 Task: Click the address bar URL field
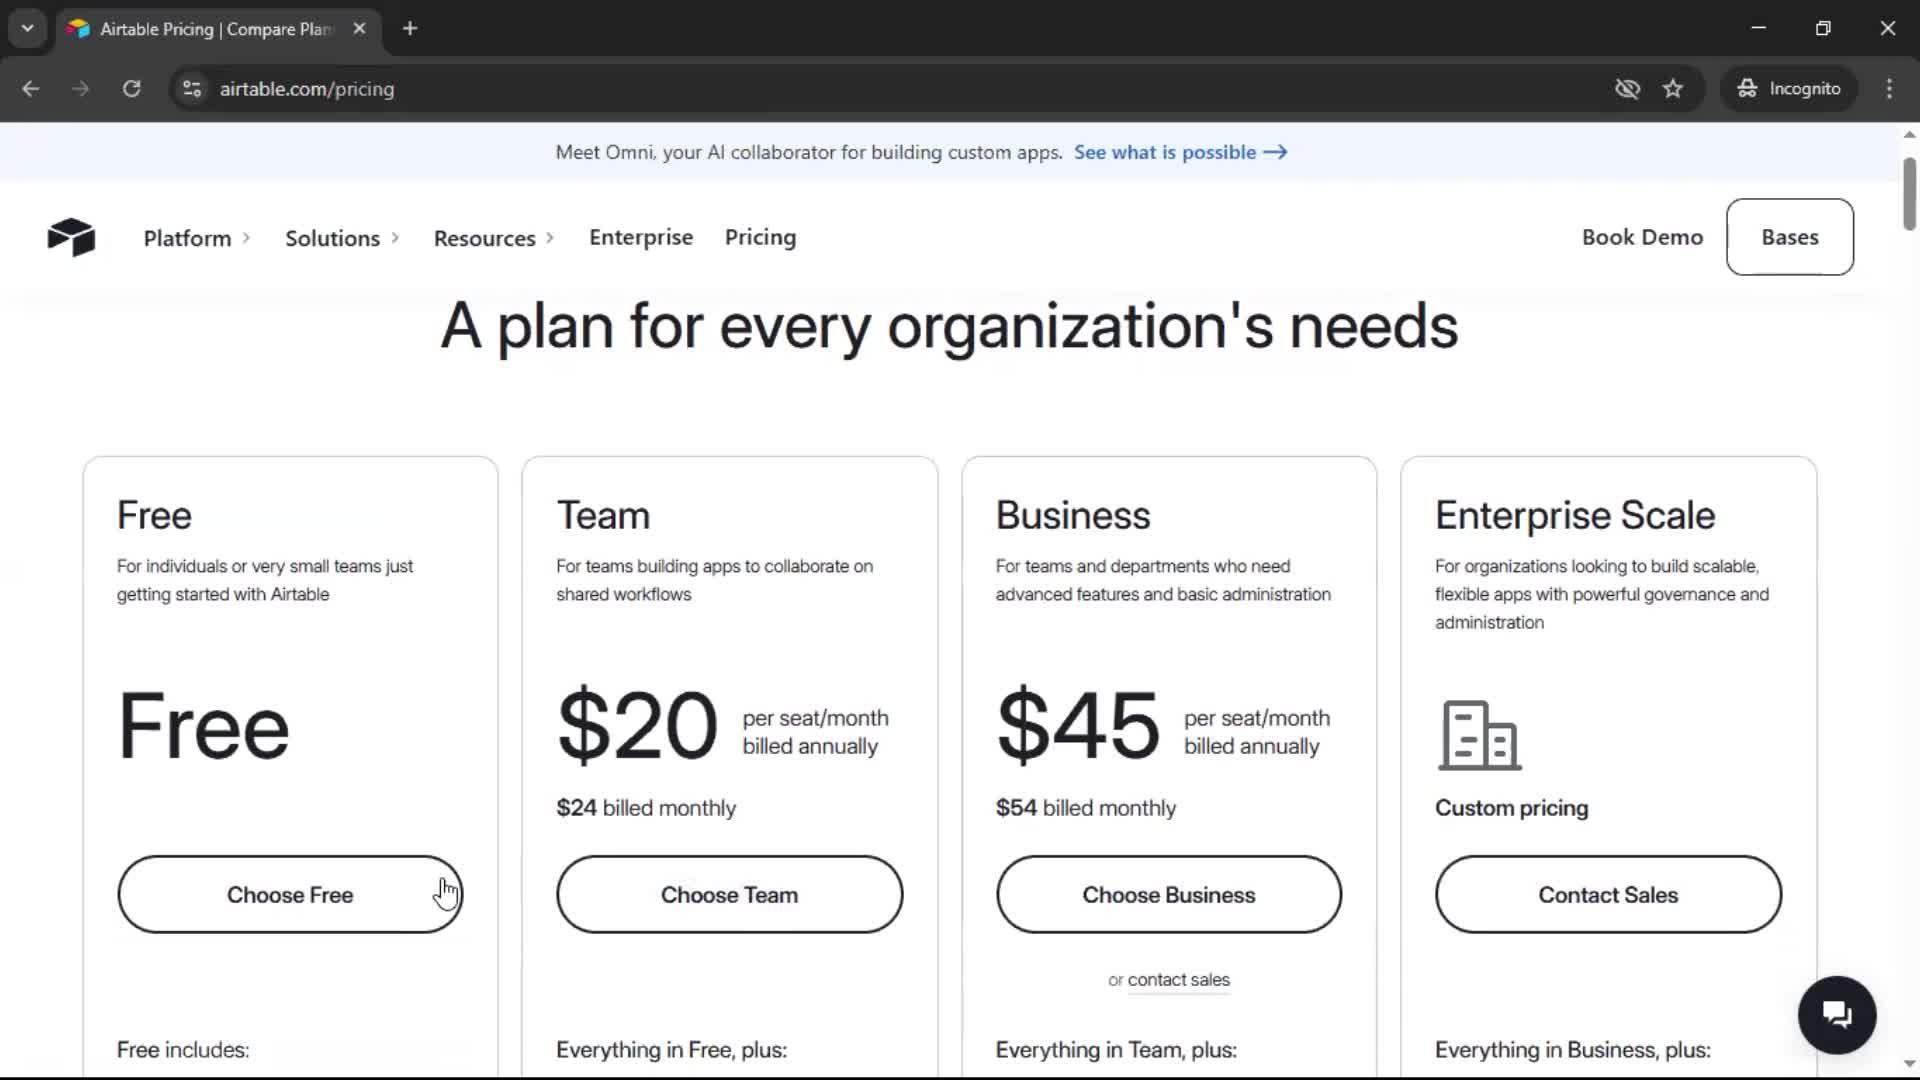pyautogui.click(x=890, y=89)
